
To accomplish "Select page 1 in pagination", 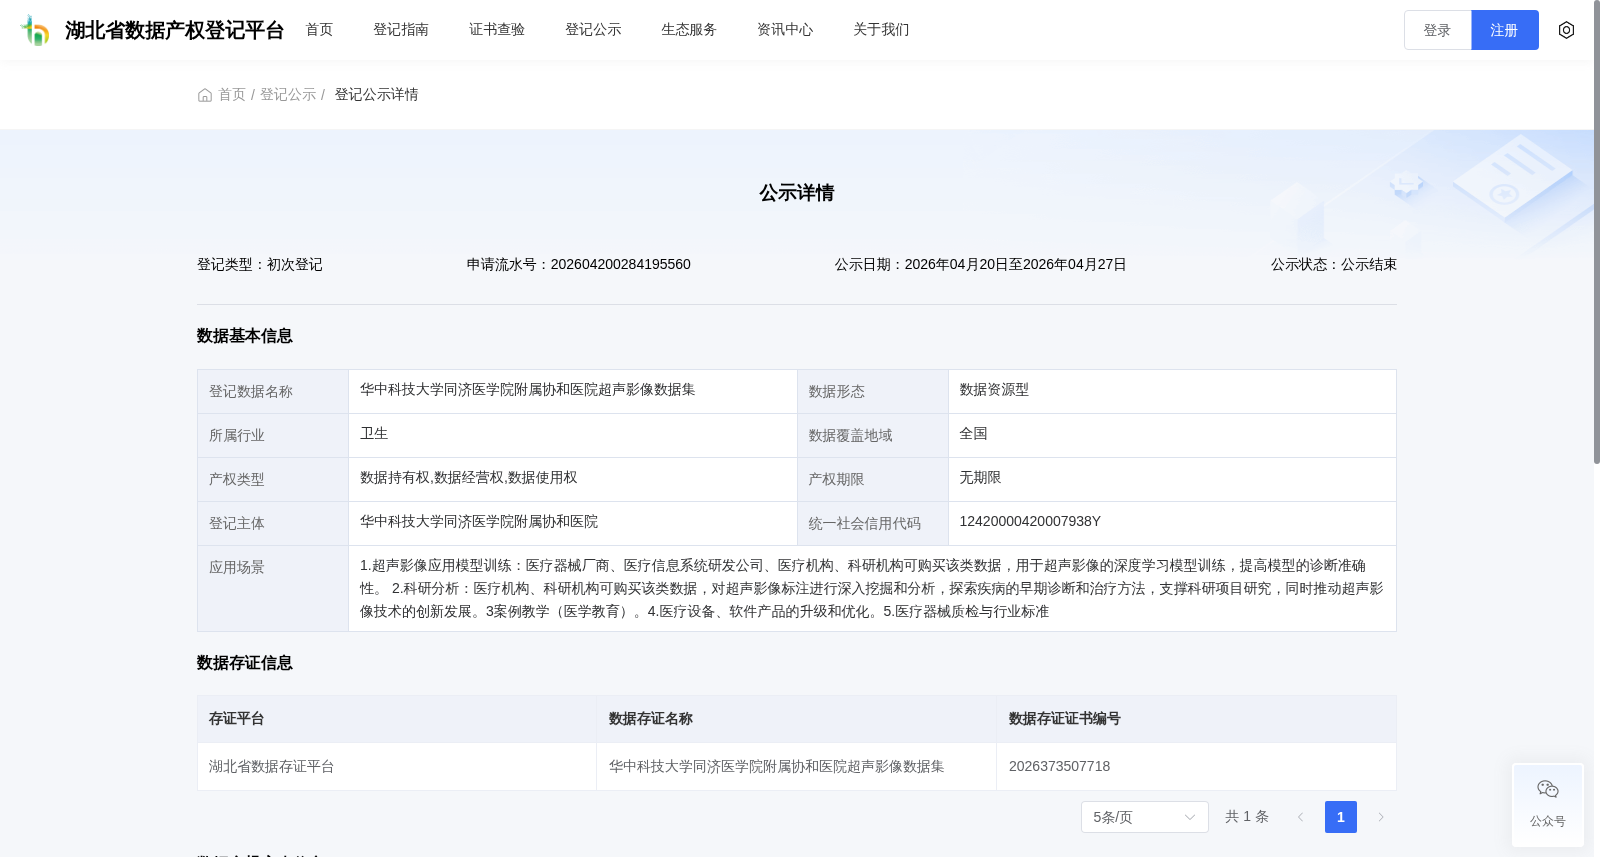I will (x=1340, y=817).
